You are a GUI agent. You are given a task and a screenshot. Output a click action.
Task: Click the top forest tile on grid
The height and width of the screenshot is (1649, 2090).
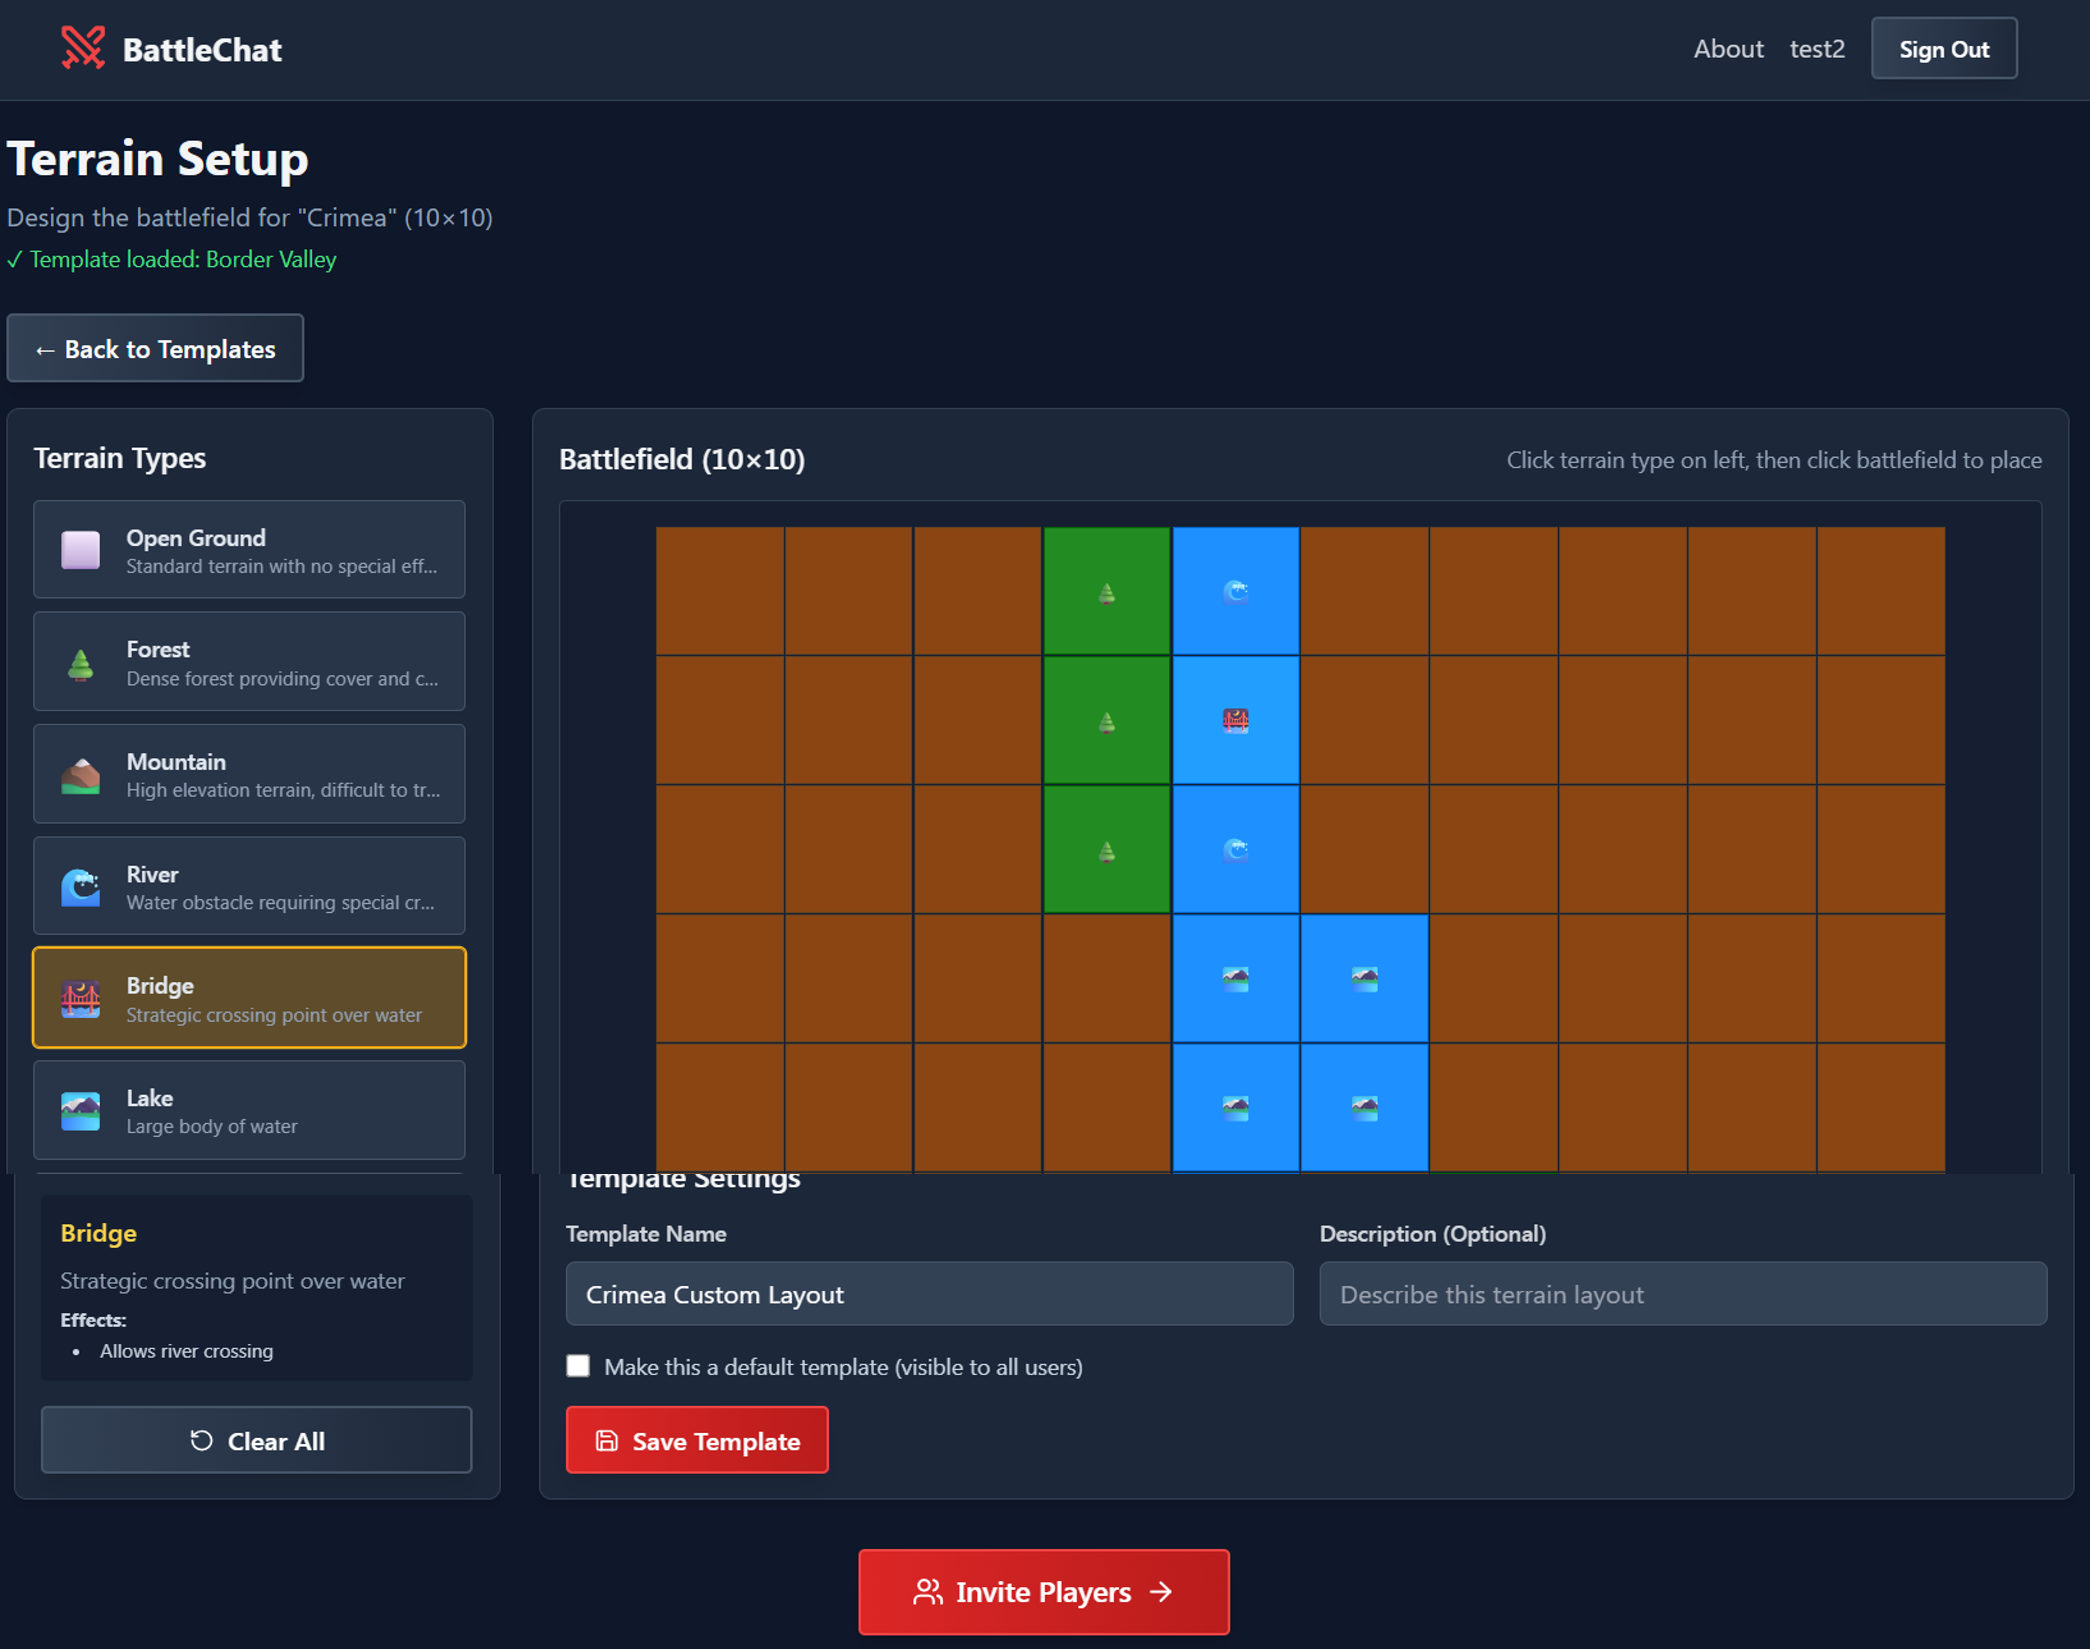[x=1106, y=591]
